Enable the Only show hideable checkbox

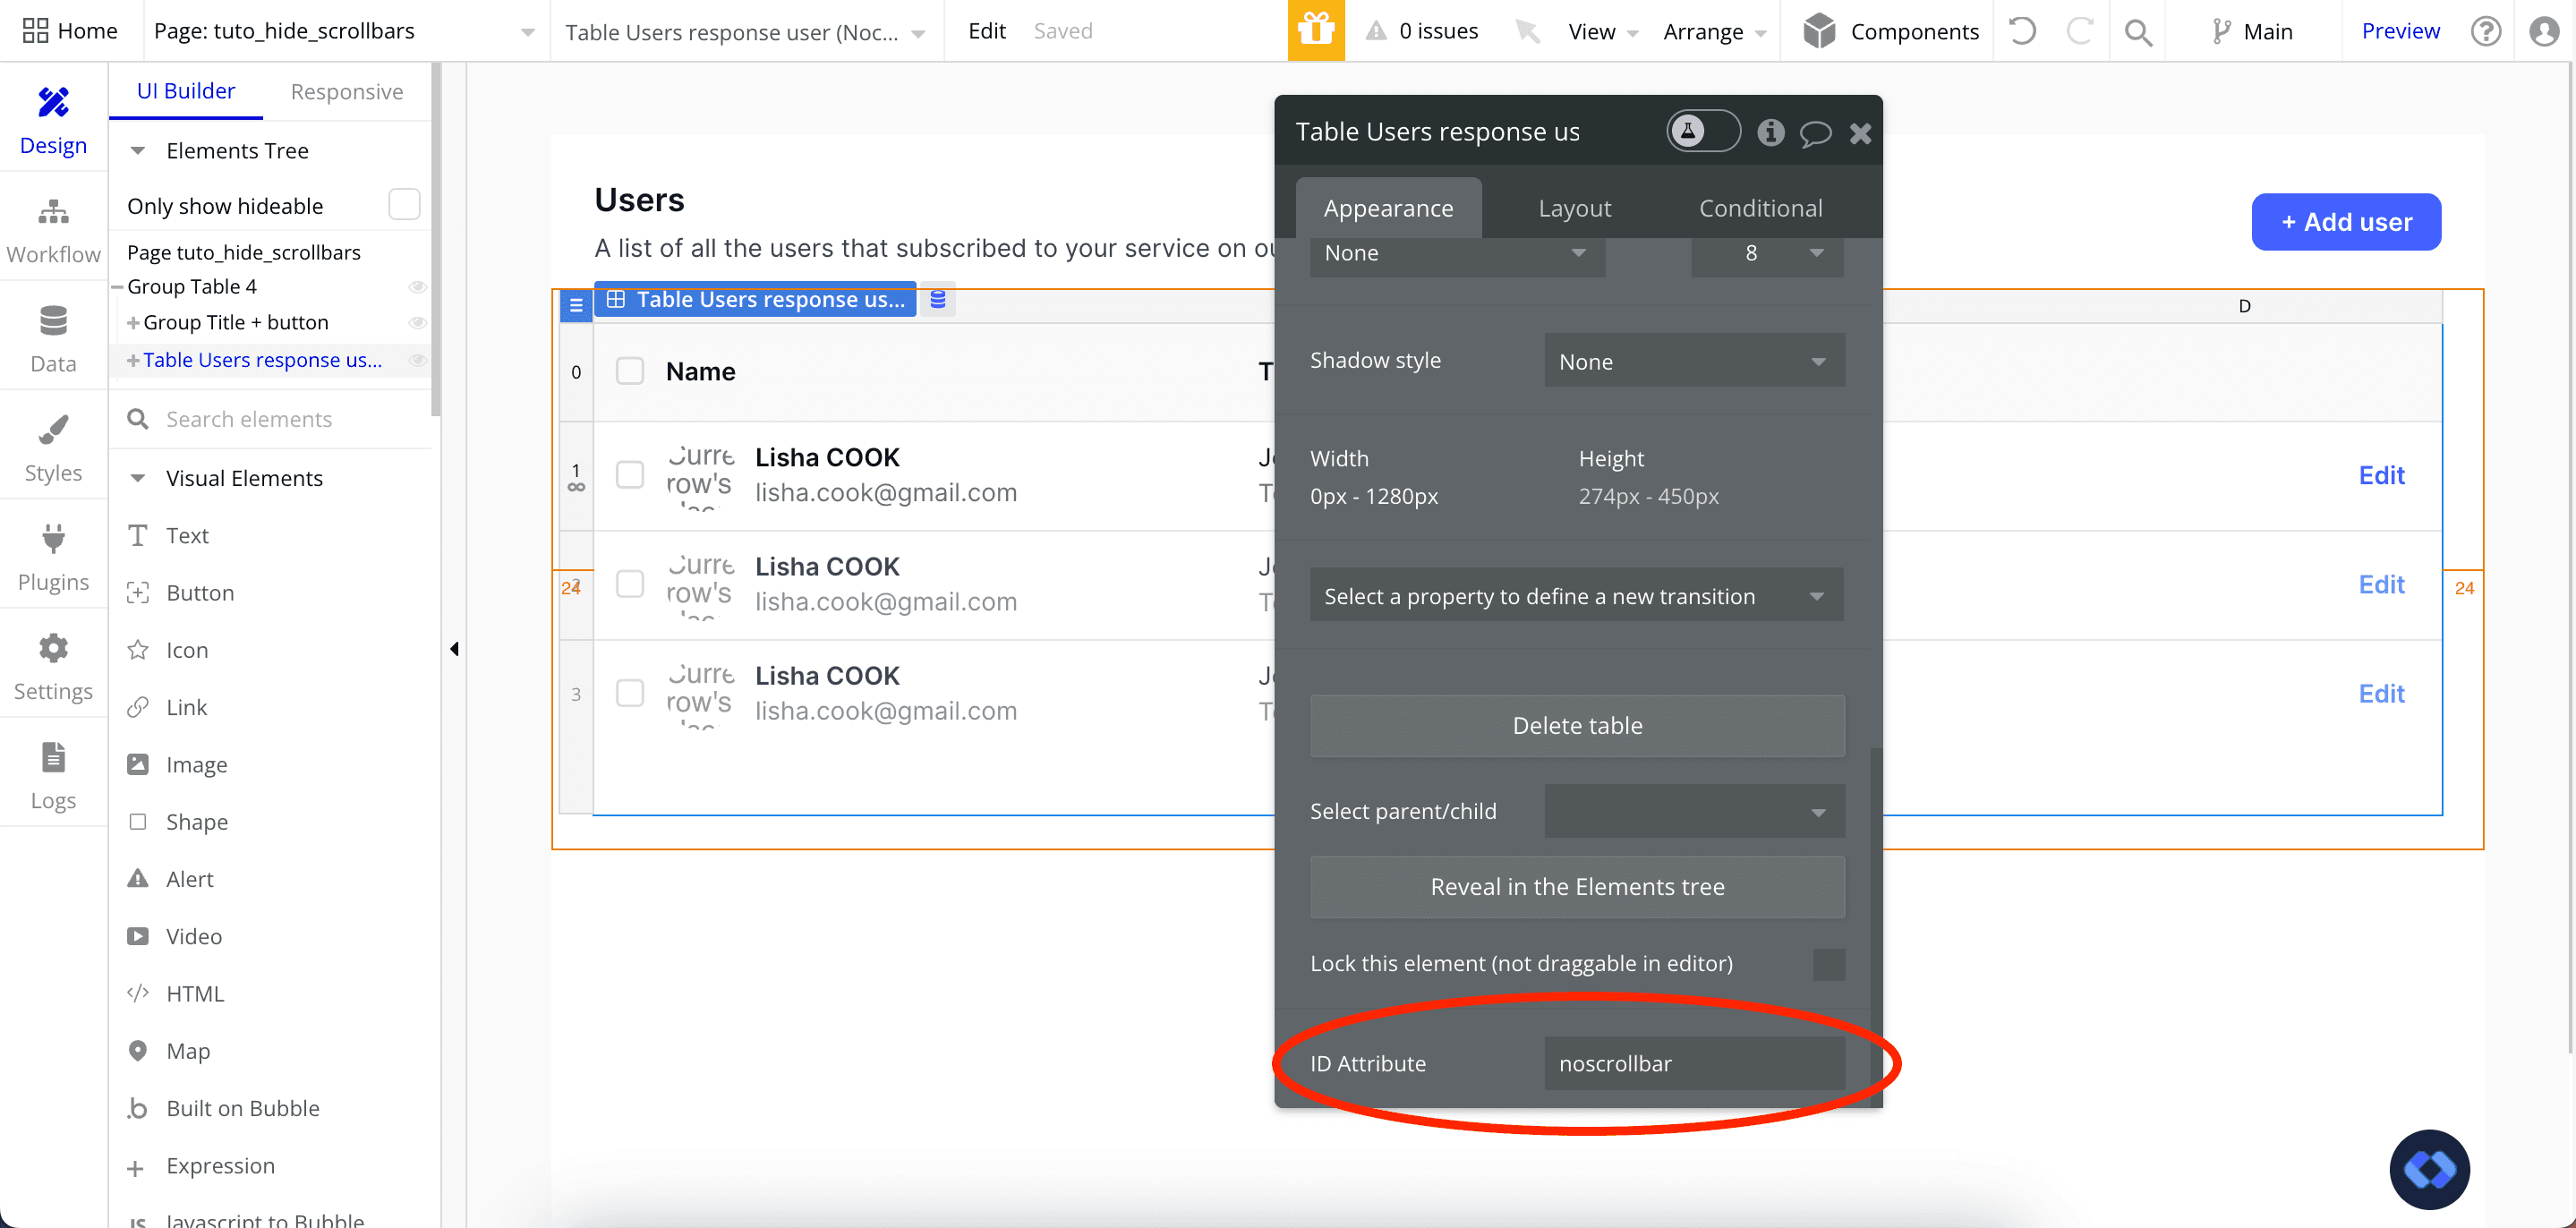(x=404, y=205)
